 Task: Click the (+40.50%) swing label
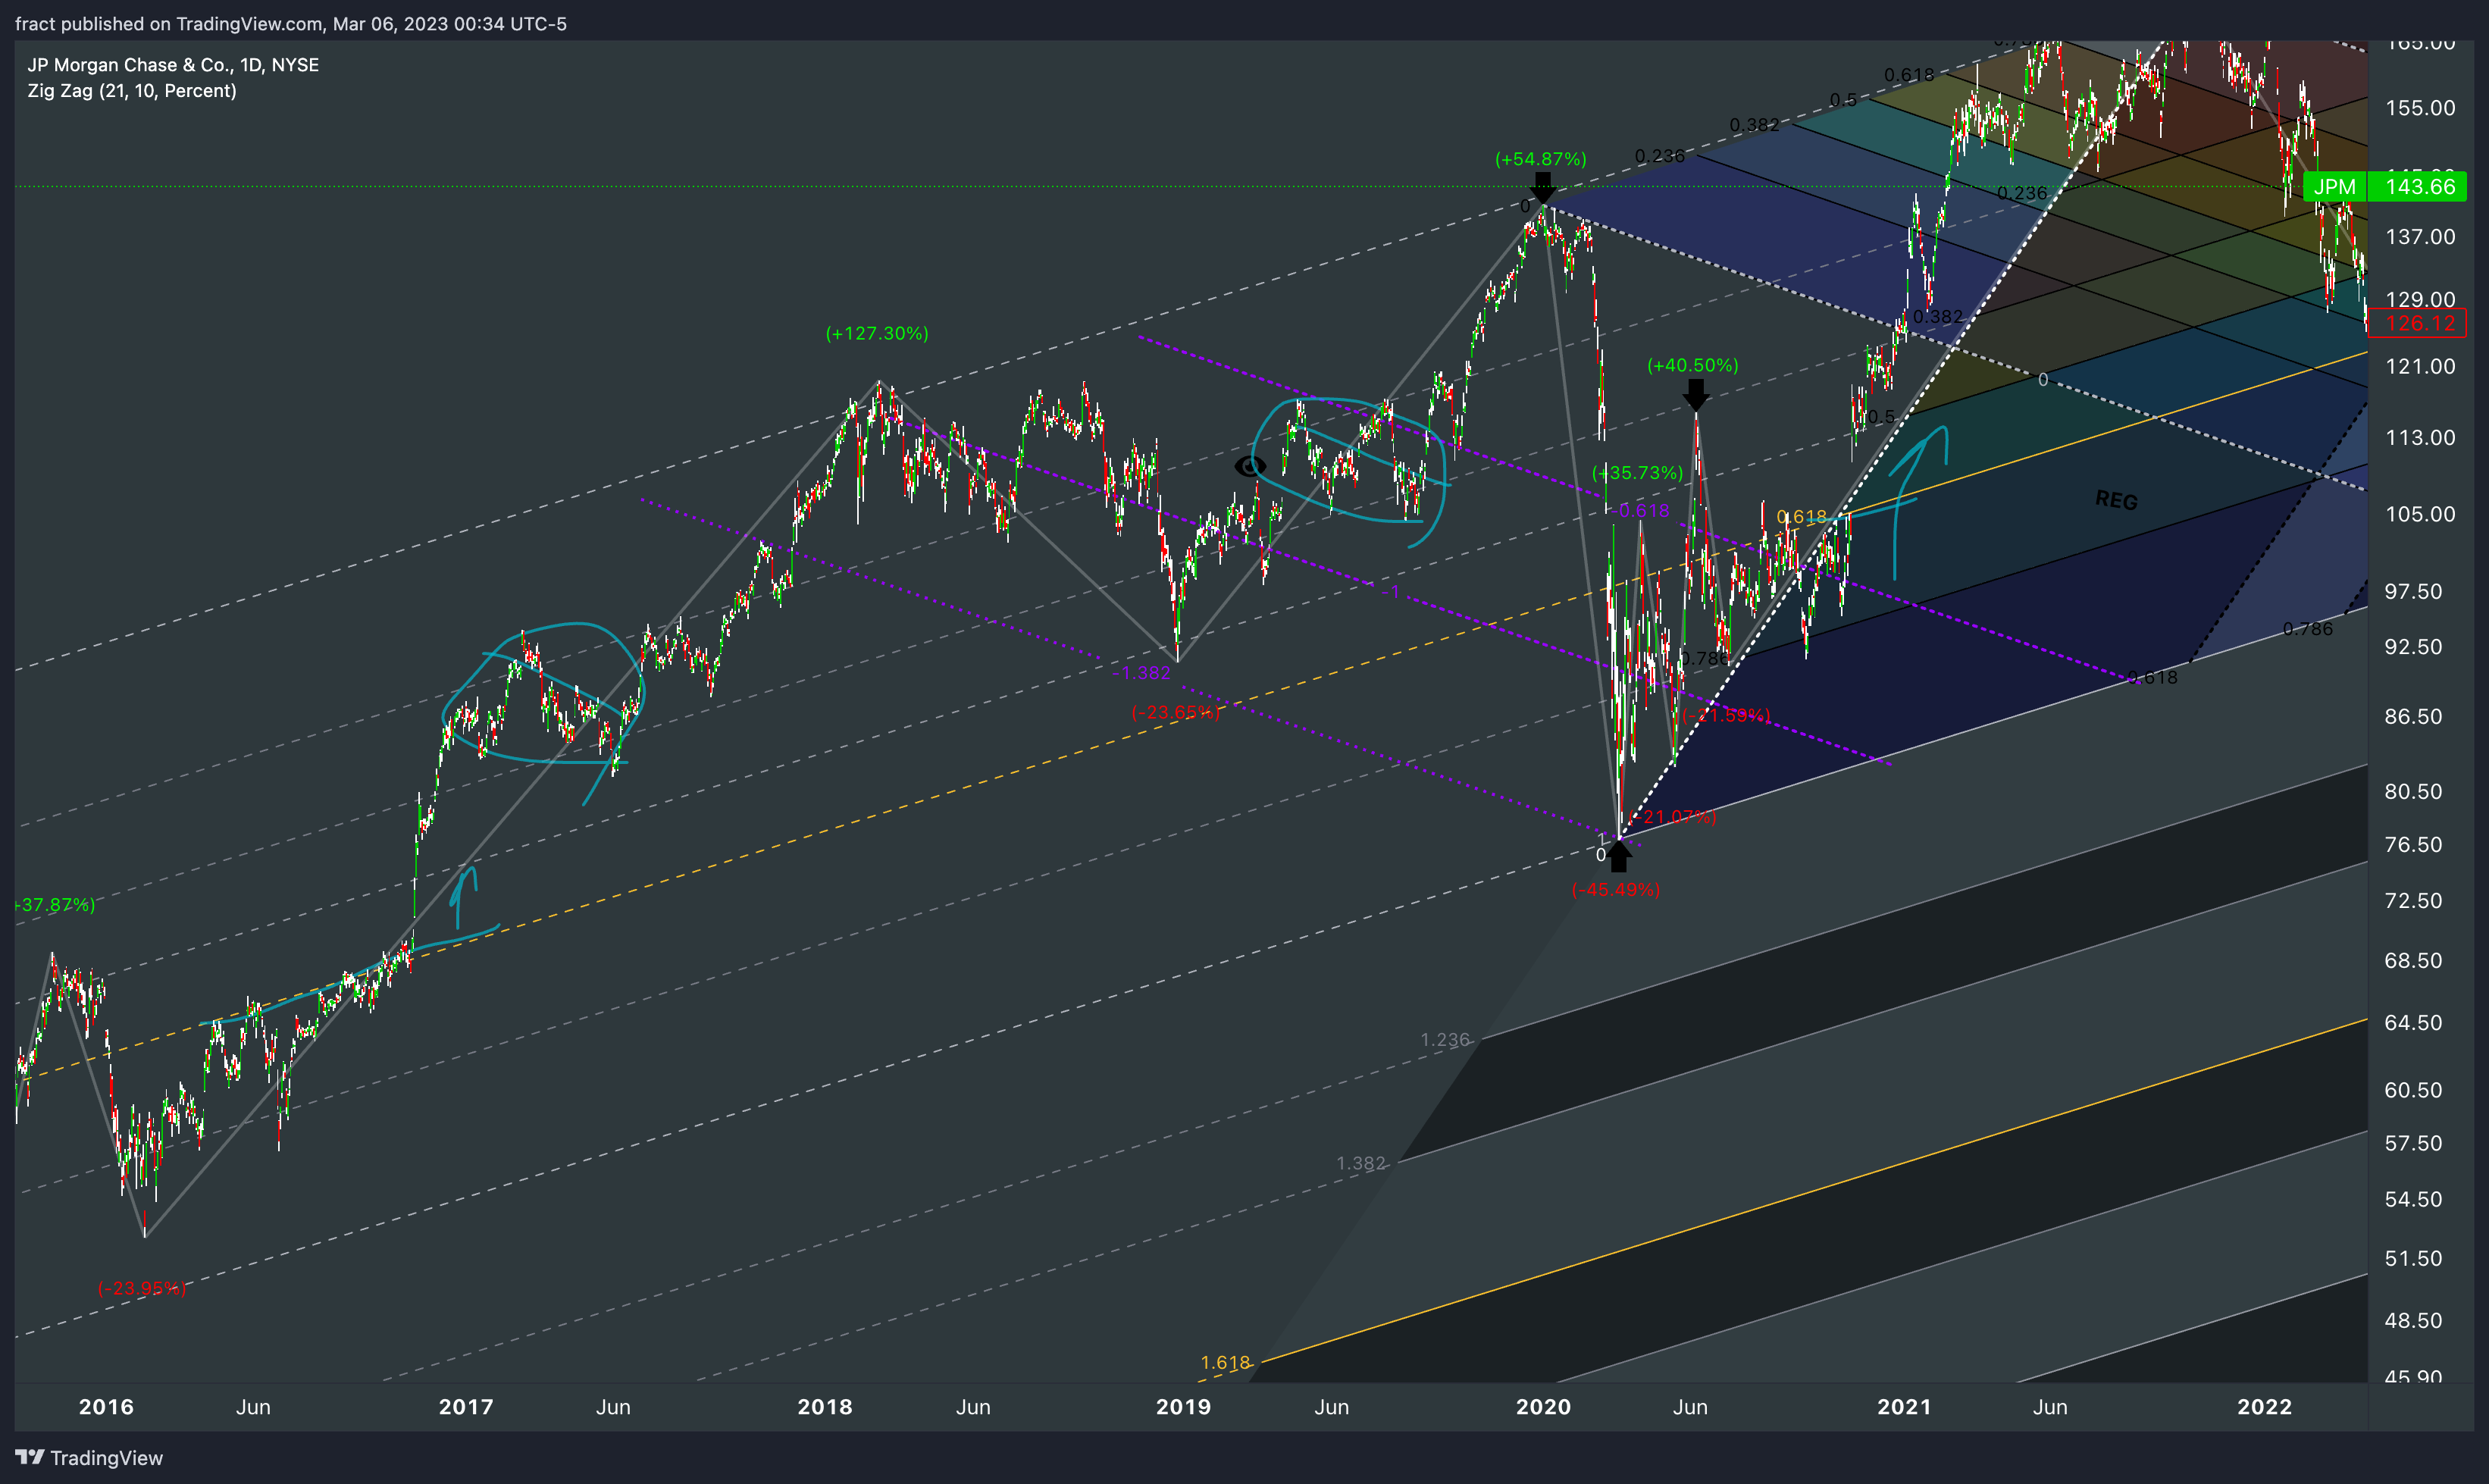tap(1693, 365)
